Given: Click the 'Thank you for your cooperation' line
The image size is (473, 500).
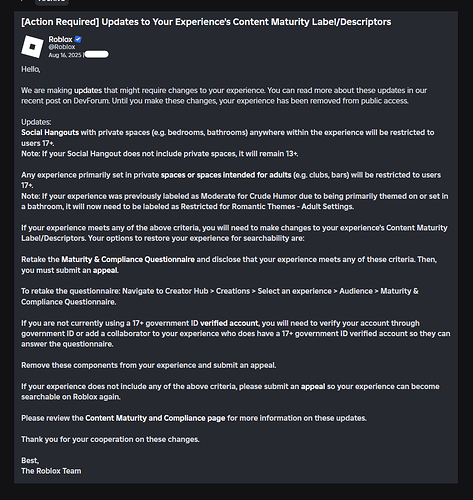Looking at the screenshot, I should coord(110,440).
